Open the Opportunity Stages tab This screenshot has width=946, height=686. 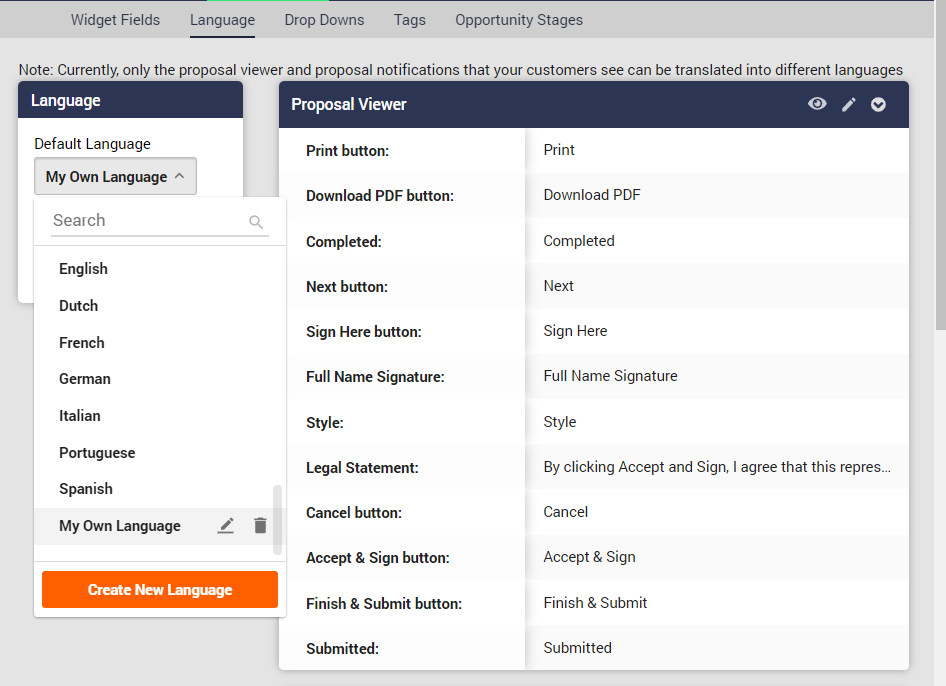(x=518, y=20)
